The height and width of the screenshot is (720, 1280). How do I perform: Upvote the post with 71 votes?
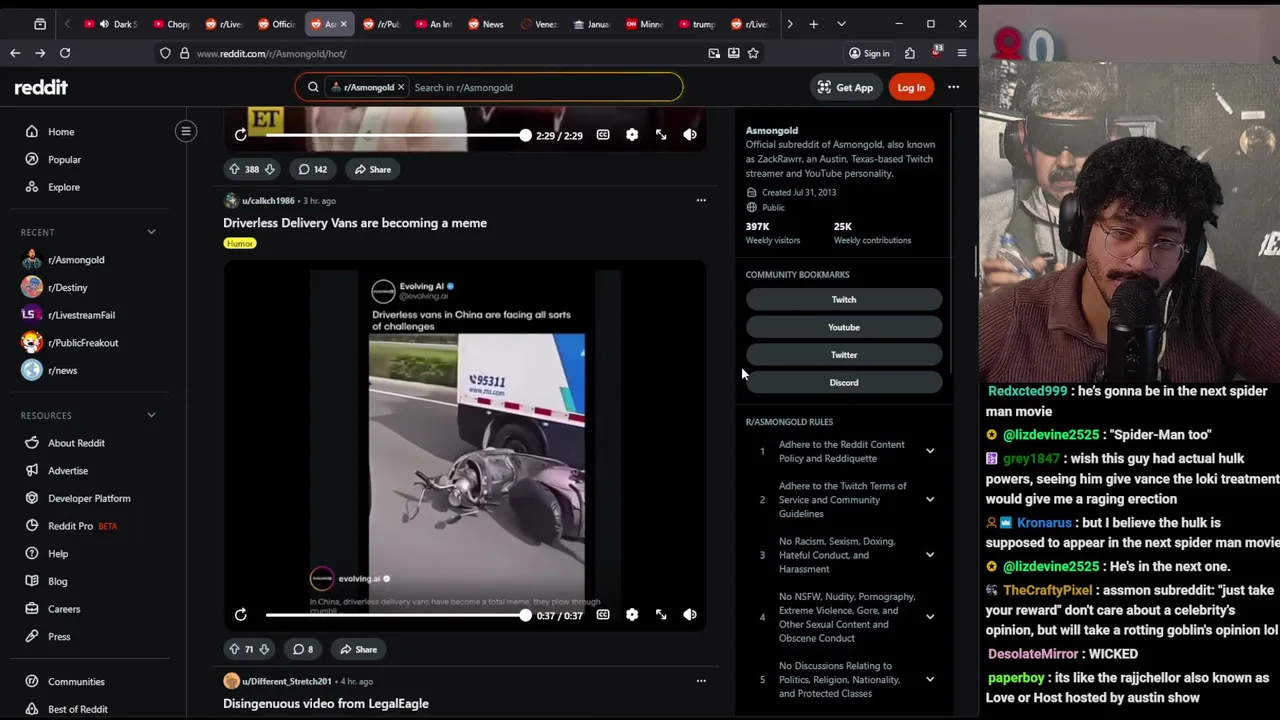click(234, 649)
